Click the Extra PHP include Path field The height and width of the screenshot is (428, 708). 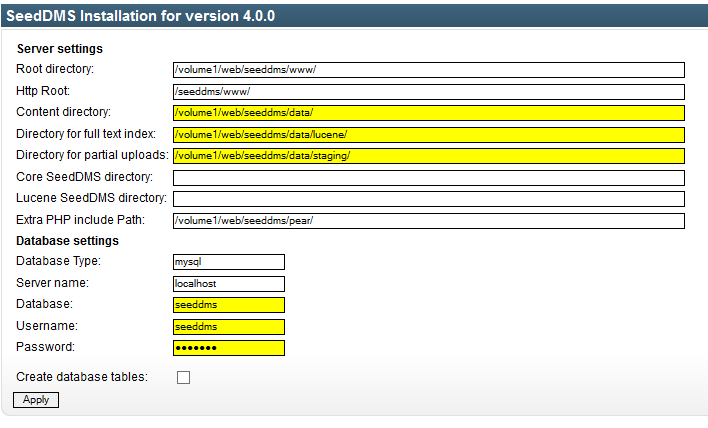428,221
